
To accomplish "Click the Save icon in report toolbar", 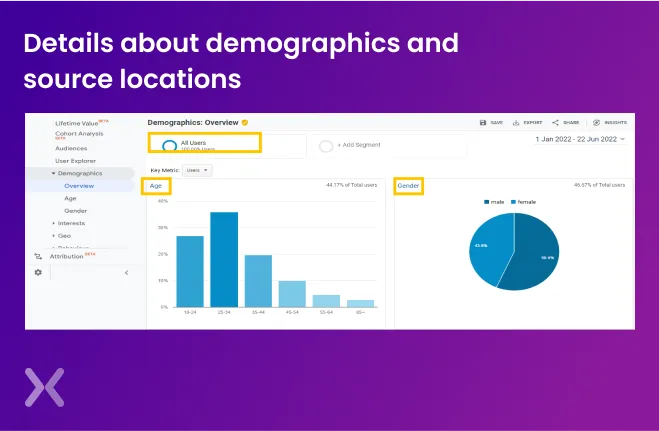I will pyautogui.click(x=483, y=123).
